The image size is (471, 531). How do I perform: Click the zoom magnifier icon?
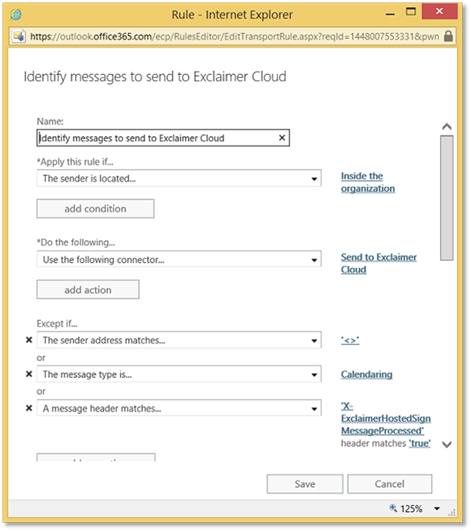tap(393, 508)
